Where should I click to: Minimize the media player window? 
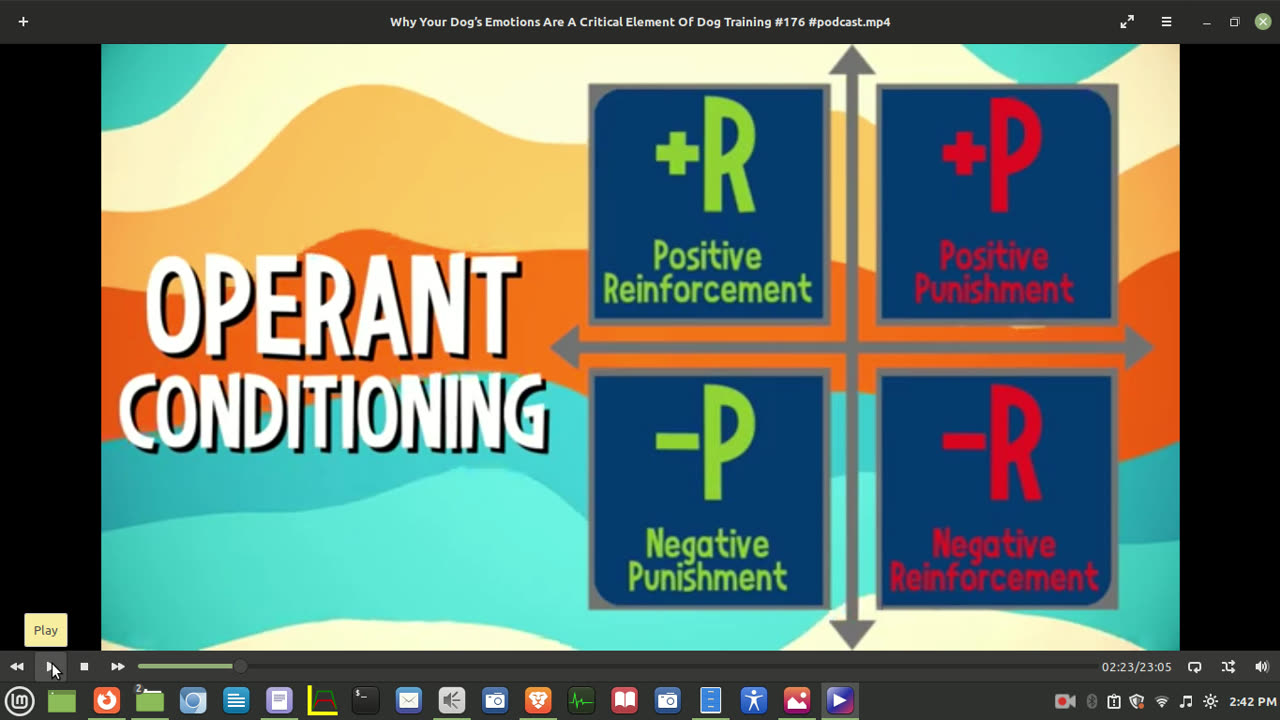coord(1207,21)
